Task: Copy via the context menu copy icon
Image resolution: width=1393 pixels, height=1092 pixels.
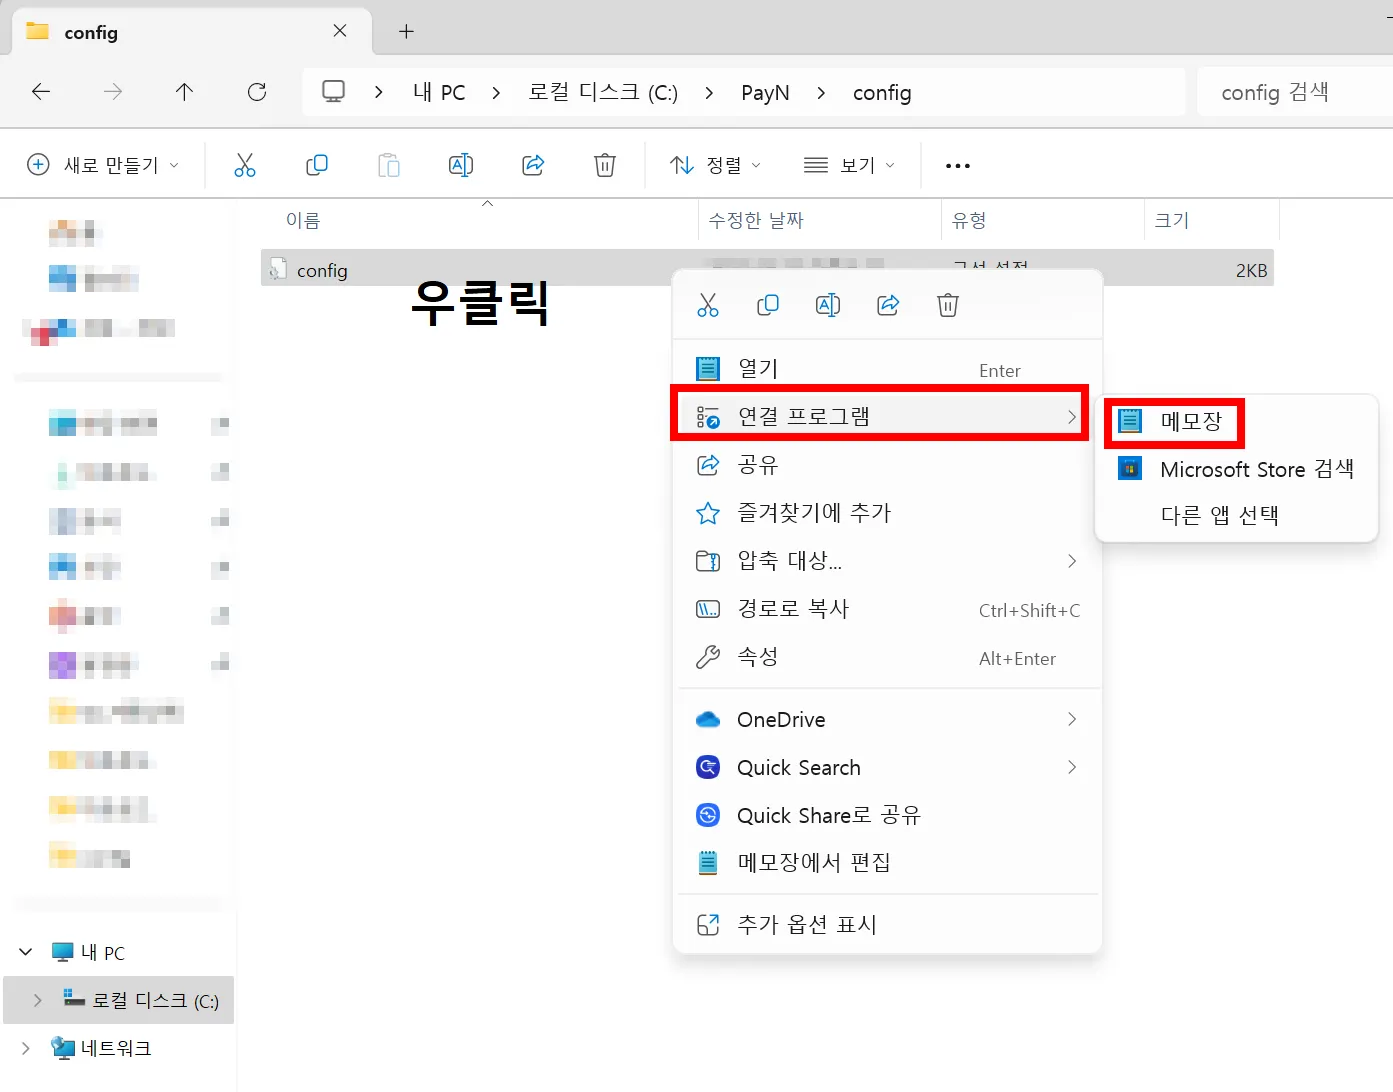Action: [768, 305]
